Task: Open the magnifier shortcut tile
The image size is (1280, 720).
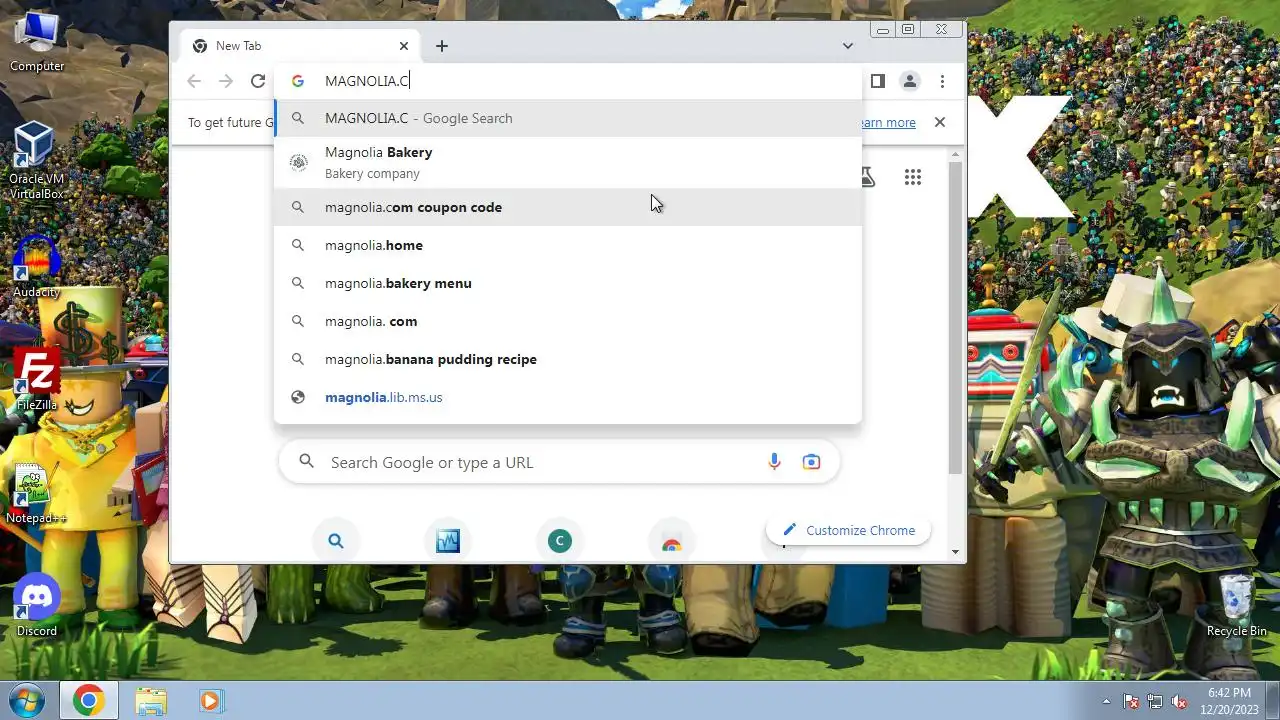Action: pos(336,541)
